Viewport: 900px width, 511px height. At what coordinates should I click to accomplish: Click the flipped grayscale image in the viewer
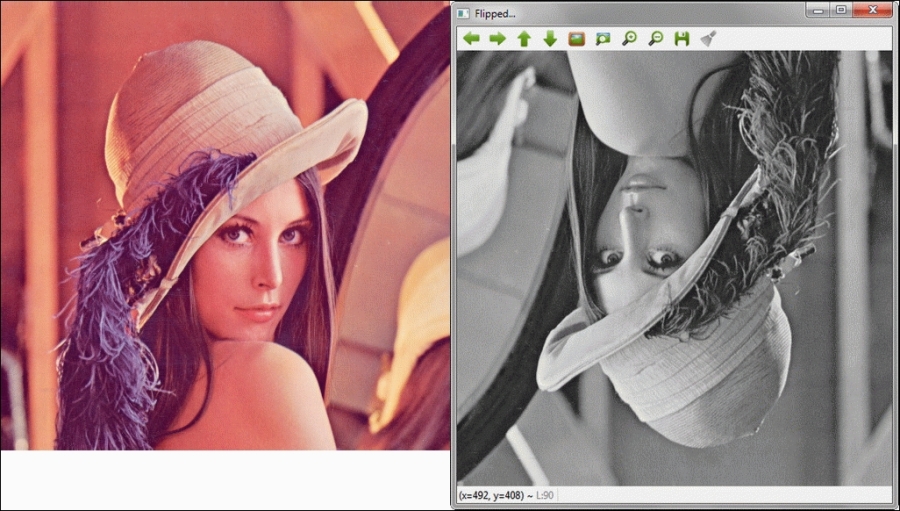click(x=674, y=268)
